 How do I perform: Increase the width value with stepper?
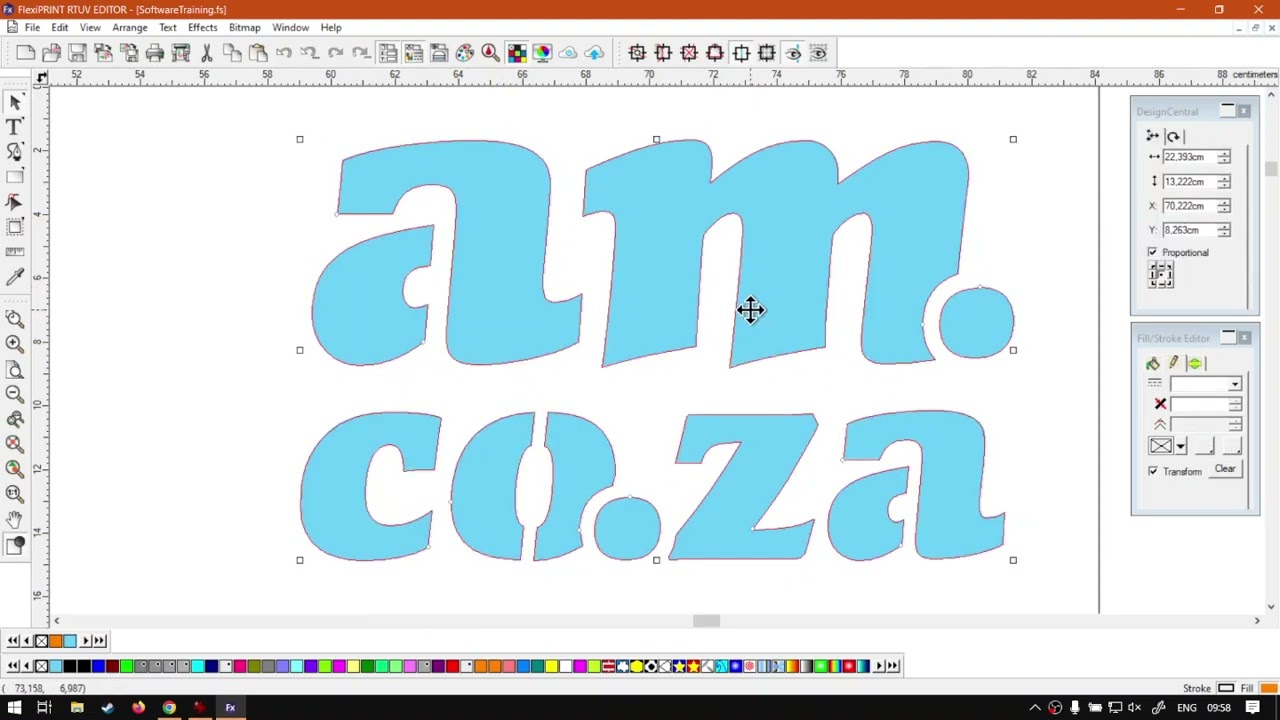[x=1224, y=154]
